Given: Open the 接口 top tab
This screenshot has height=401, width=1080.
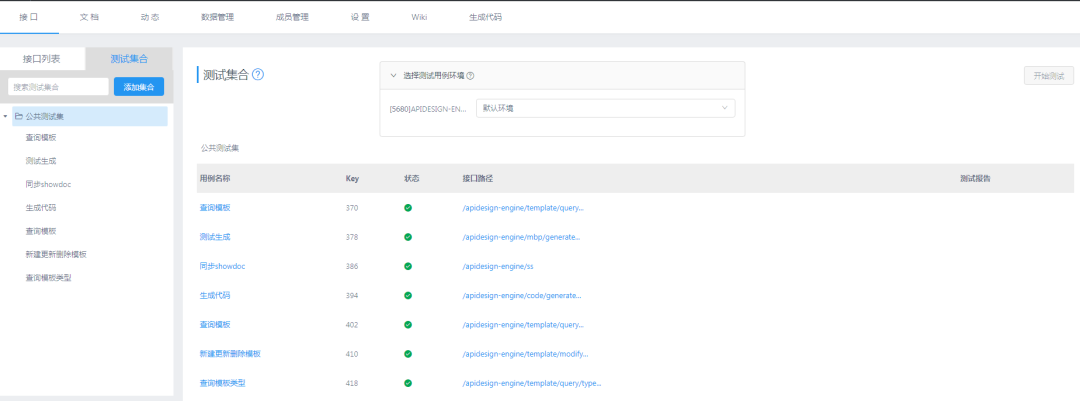Looking at the screenshot, I should point(29,17).
